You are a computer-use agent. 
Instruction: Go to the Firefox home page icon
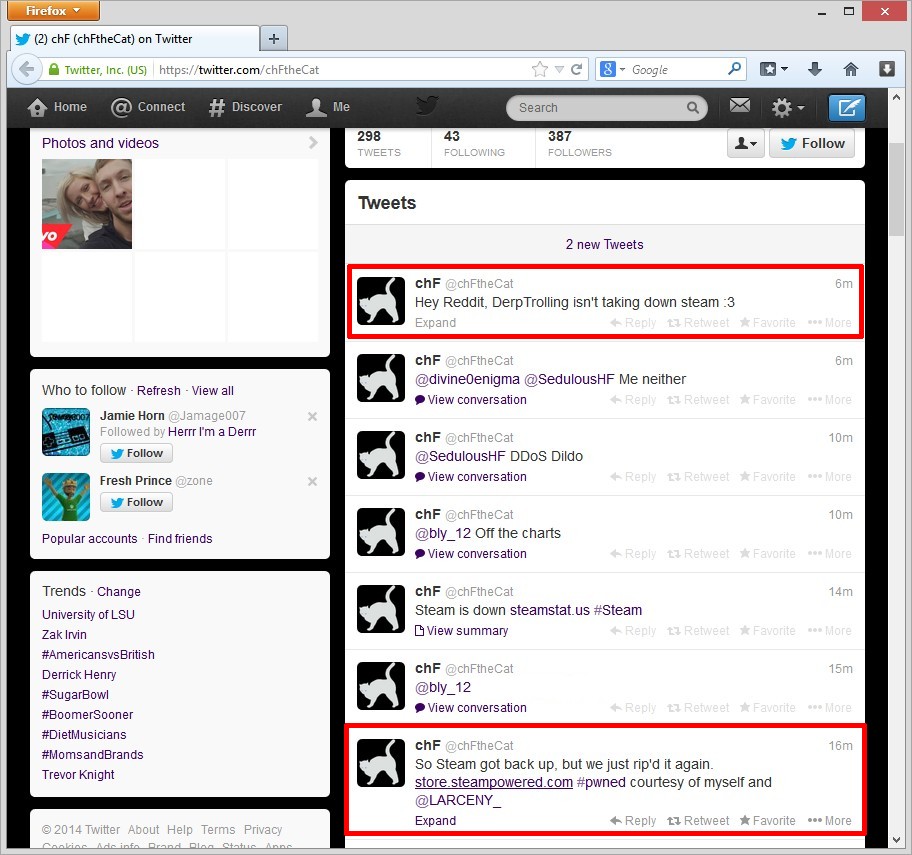(850, 69)
